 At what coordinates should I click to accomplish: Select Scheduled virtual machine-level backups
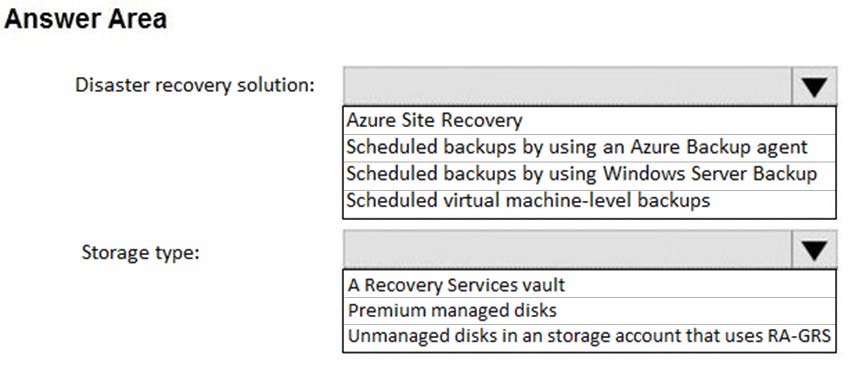(x=589, y=201)
